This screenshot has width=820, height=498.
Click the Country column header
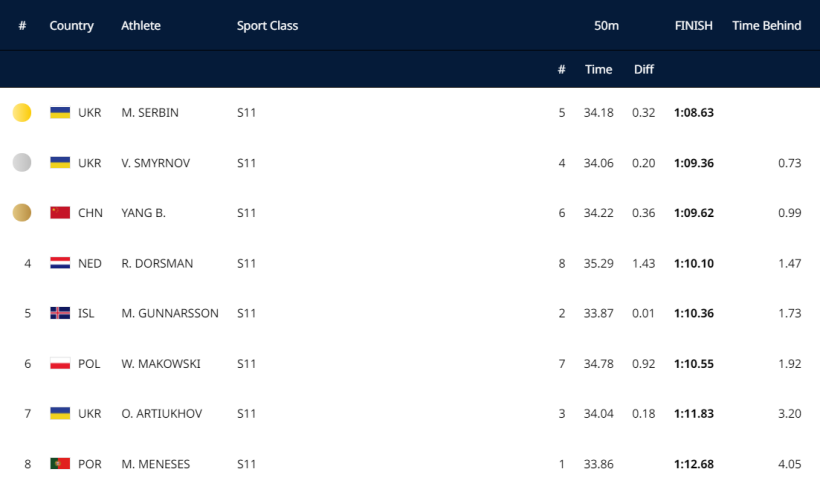coord(71,26)
